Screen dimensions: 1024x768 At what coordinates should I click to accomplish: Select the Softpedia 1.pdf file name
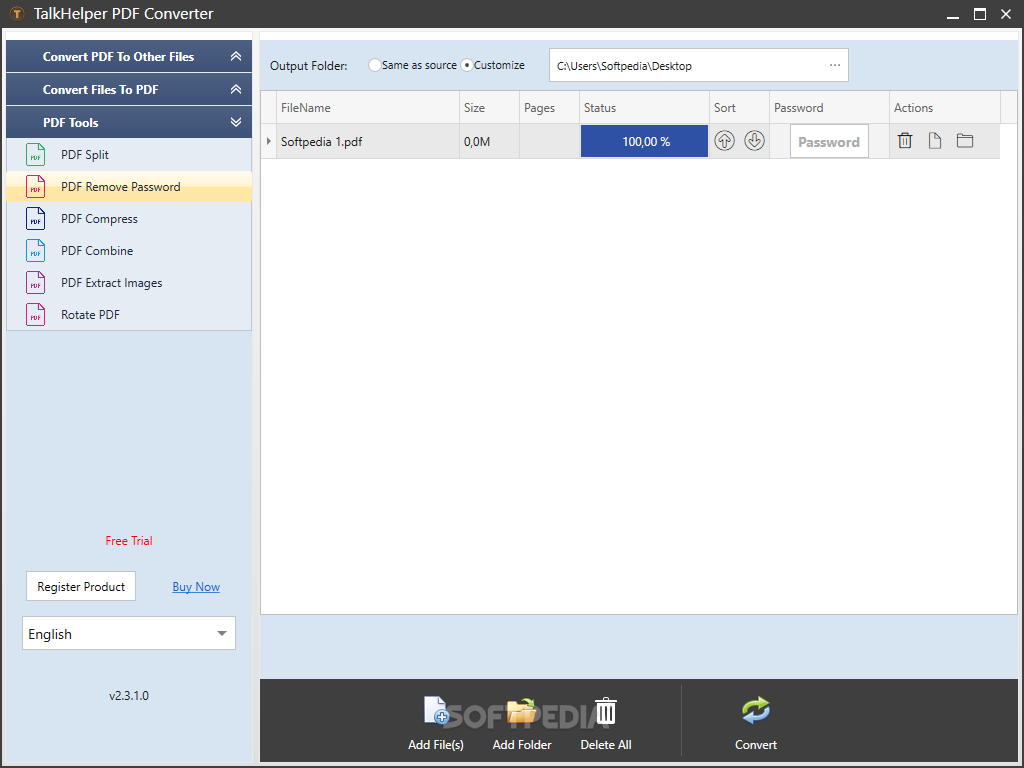tap(321, 142)
